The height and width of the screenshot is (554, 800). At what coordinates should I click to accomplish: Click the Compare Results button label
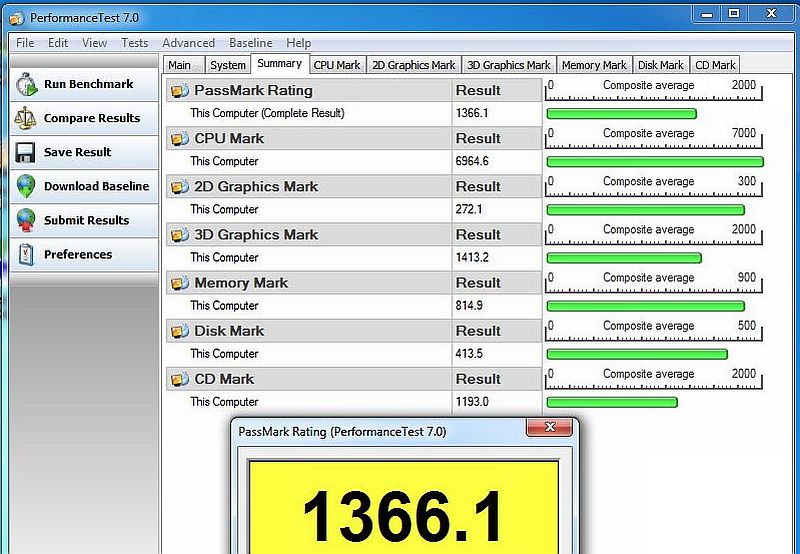(x=92, y=118)
